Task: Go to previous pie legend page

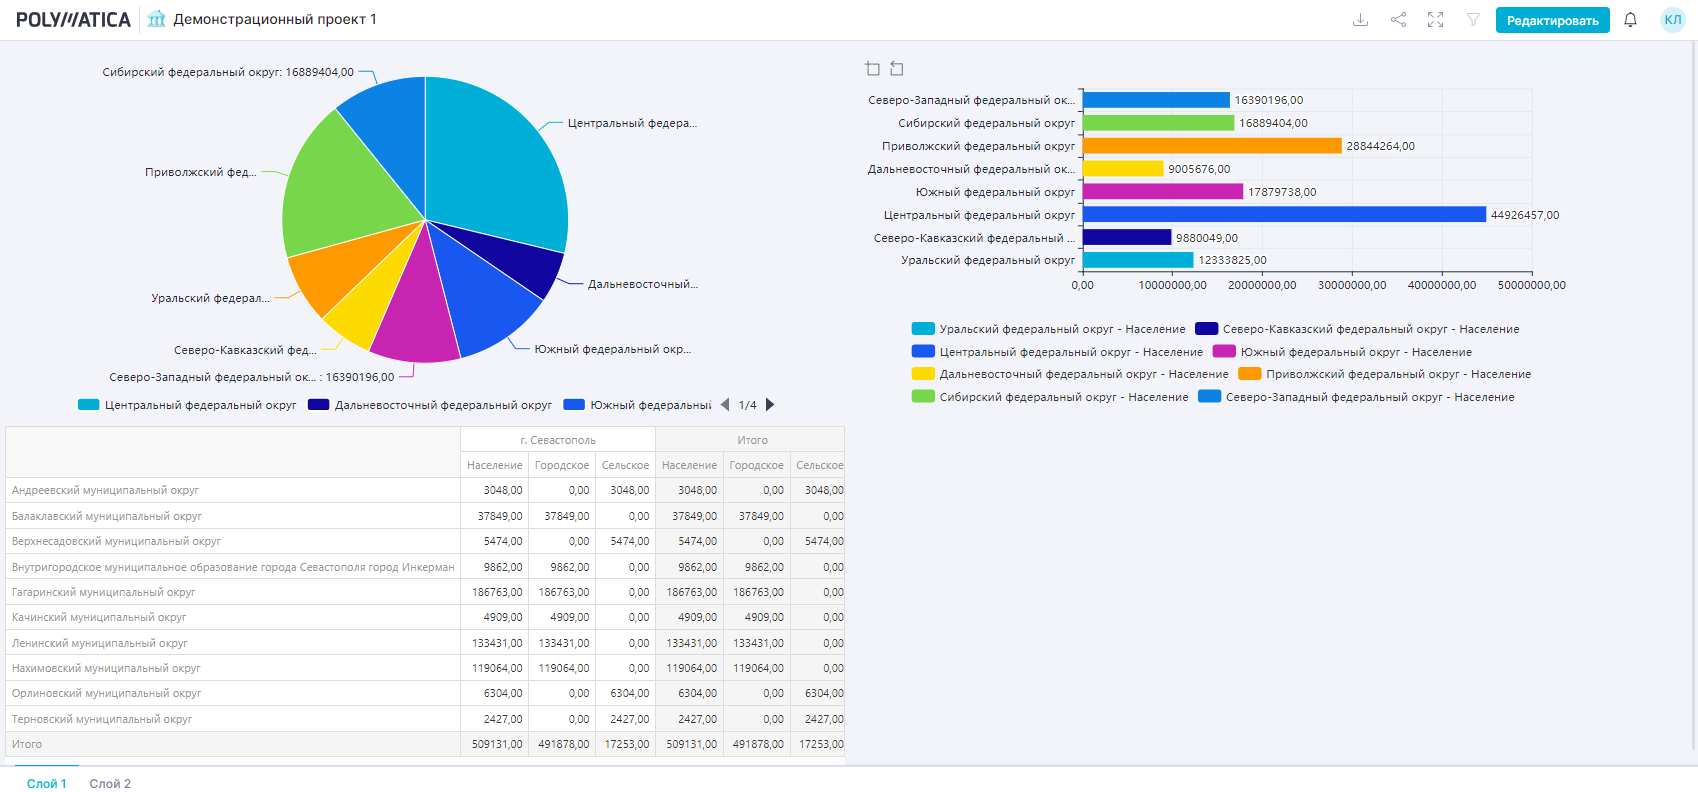Action: pyautogui.click(x=725, y=405)
